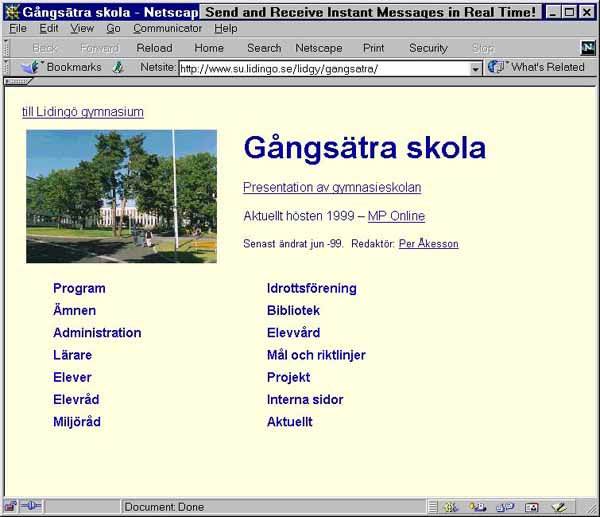The width and height of the screenshot is (600, 517).
Task: Click the Search toolbar button
Action: pos(264,48)
